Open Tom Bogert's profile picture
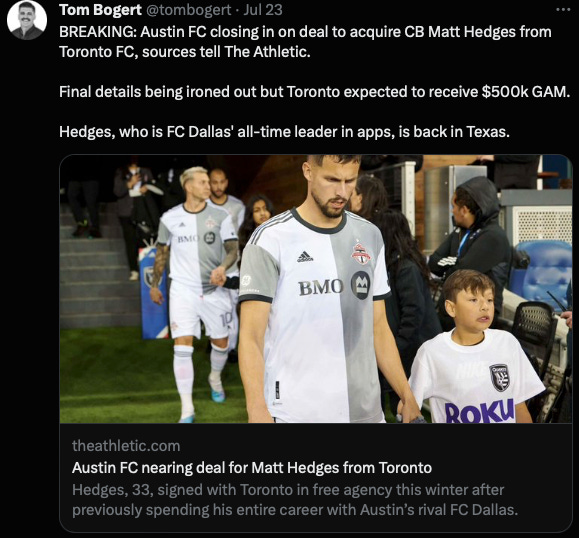This screenshot has width=579, height=538. click(x=27, y=20)
